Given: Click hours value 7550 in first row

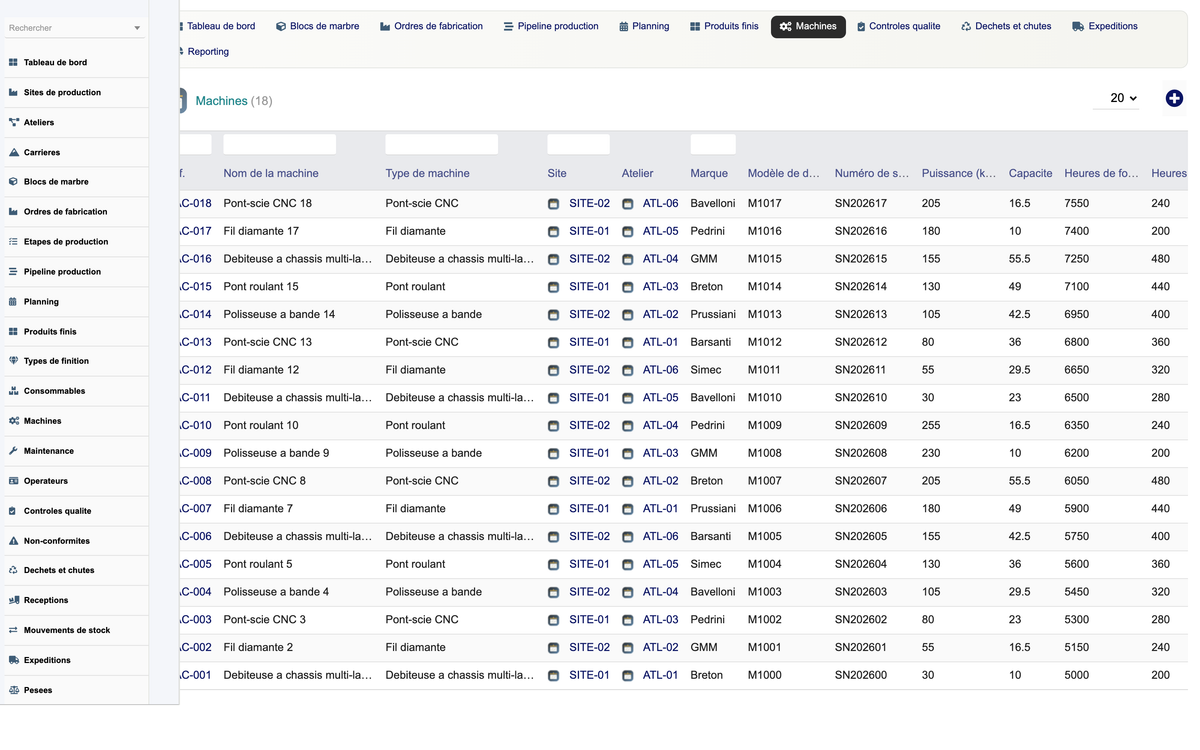Looking at the screenshot, I should (x=1077, y=204).
